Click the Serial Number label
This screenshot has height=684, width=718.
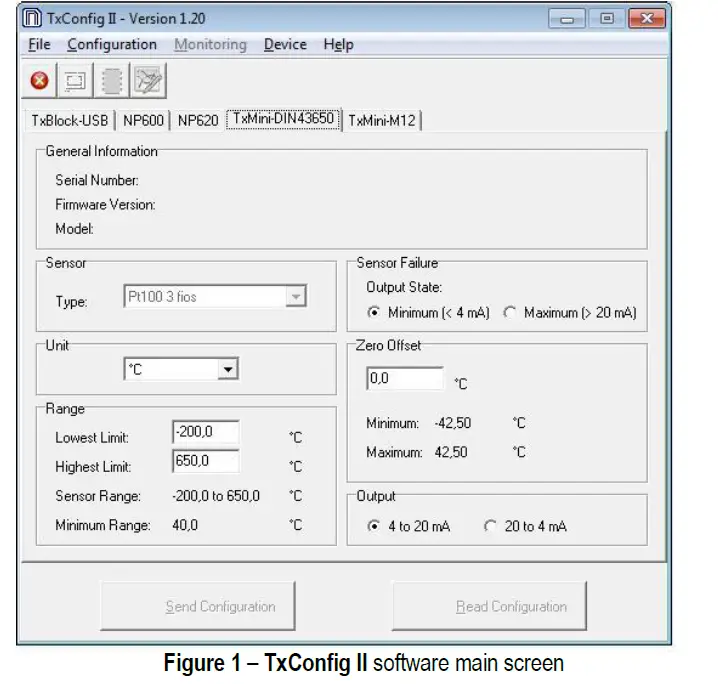(97, 180)
